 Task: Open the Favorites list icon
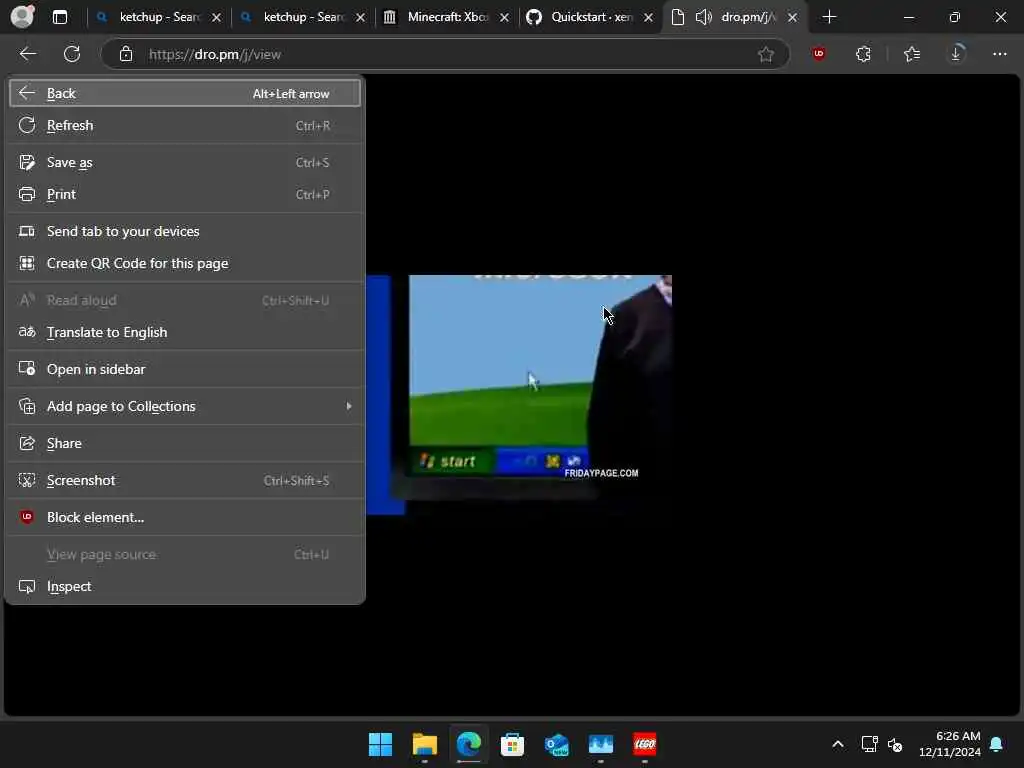click(x=912, y=54)
